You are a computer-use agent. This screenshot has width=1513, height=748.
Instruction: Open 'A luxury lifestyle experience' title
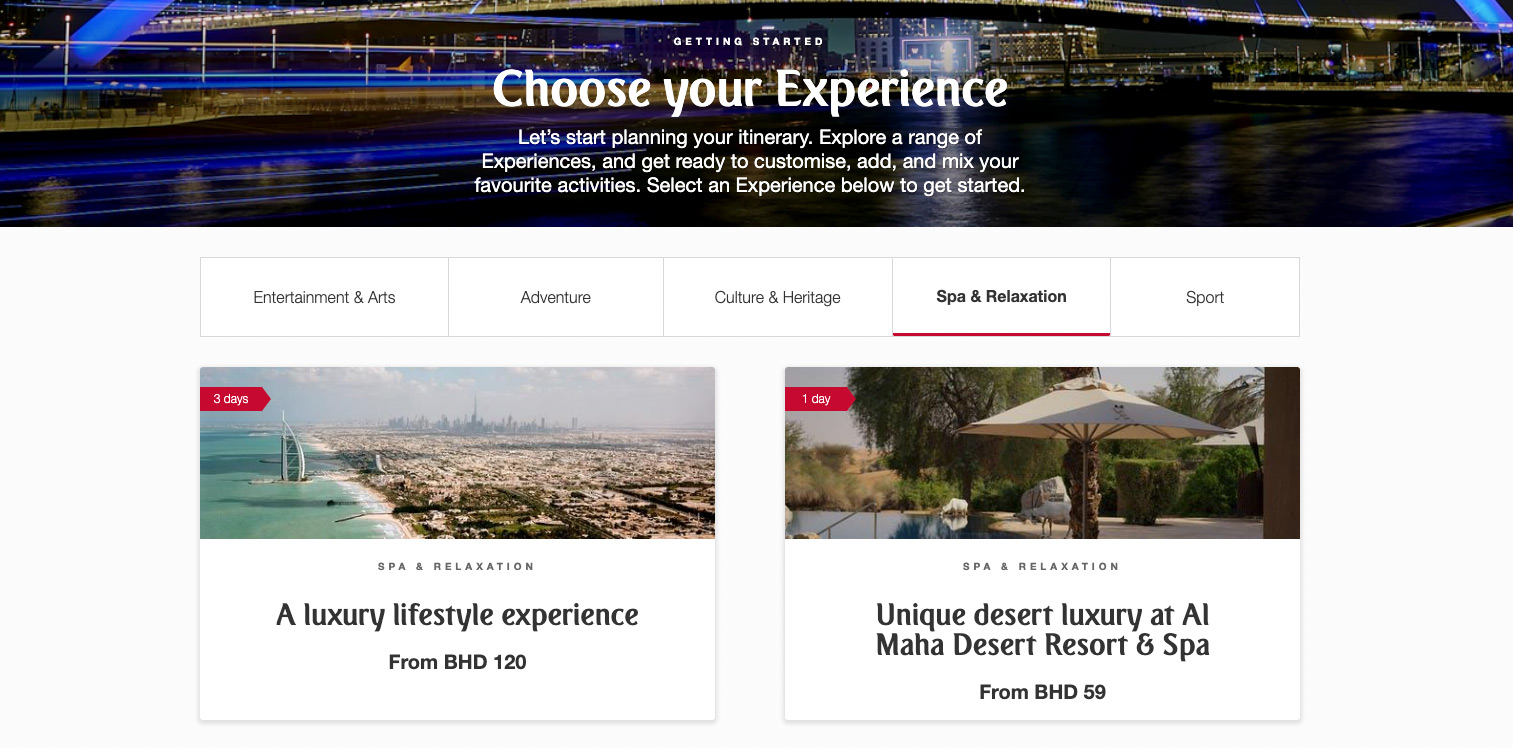click(x=457, y=614)
